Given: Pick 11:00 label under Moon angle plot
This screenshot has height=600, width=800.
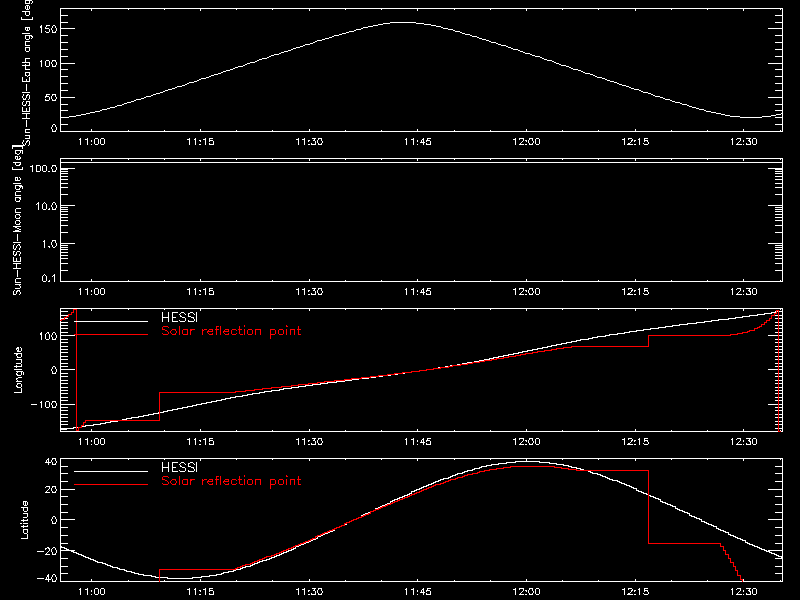Looking at the screenshot, I should point(92,292).
